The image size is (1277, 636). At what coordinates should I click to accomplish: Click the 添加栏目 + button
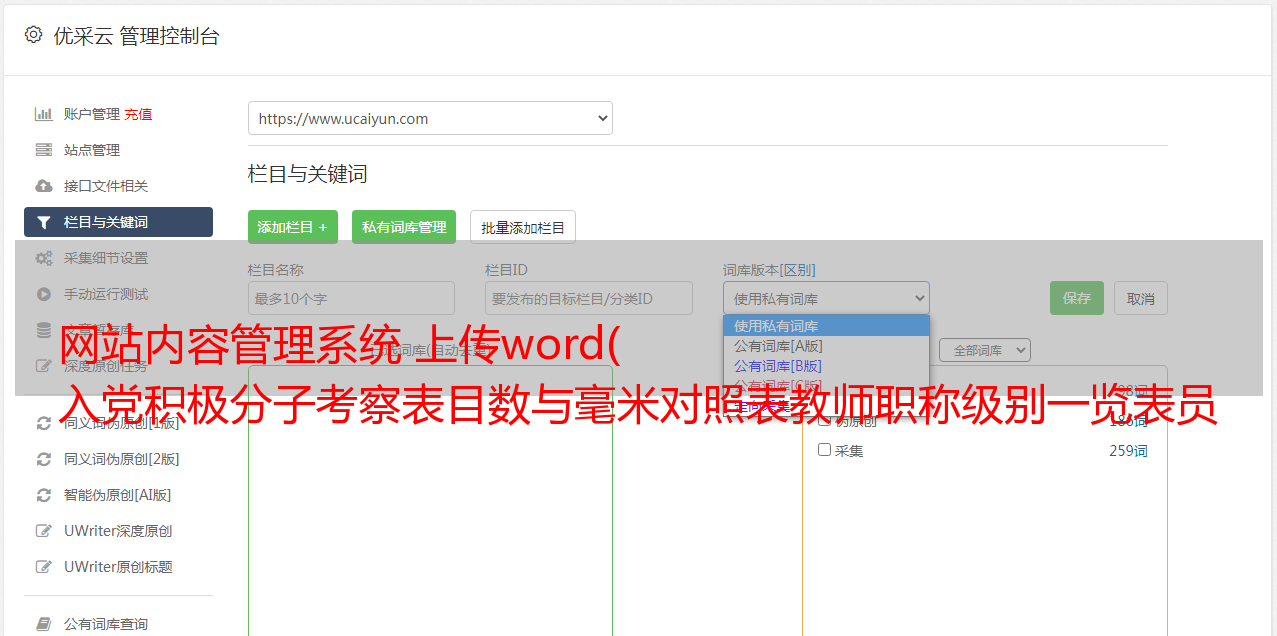293,227
